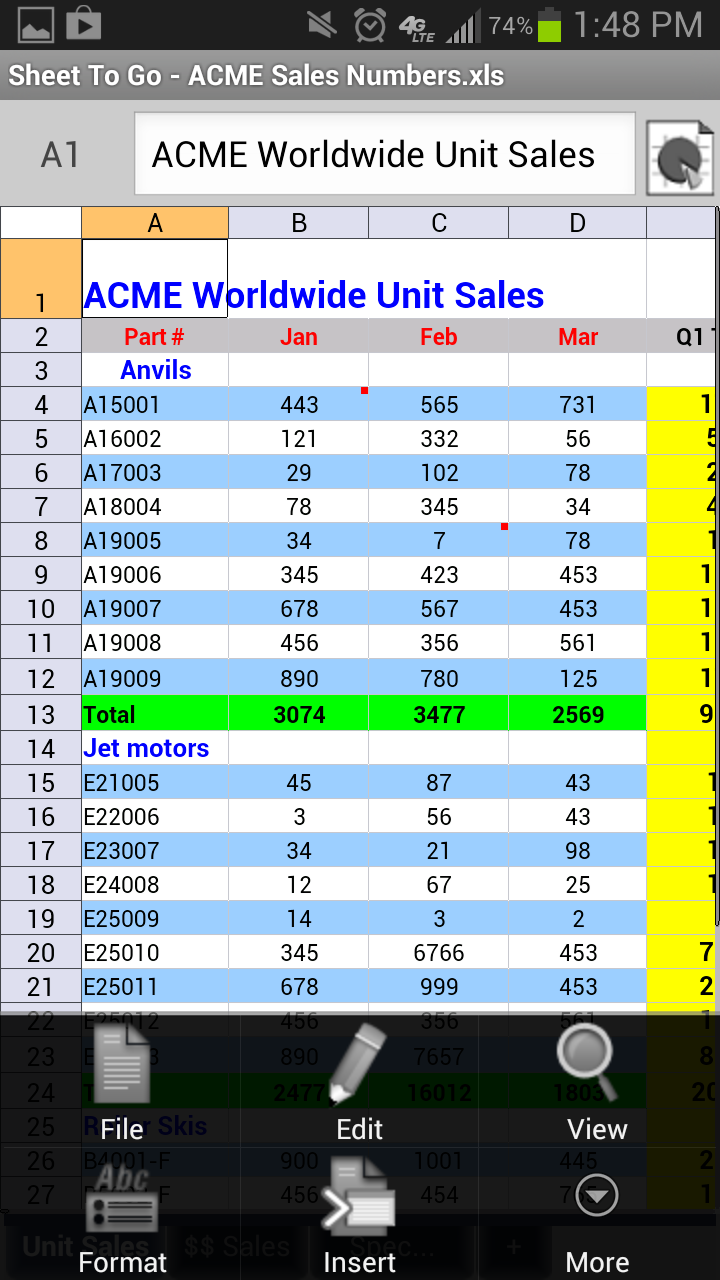The width and height of the screenshot is (720, 1280).
Task: Add a new sheet with plus tab
Action: coord(513,1246)
